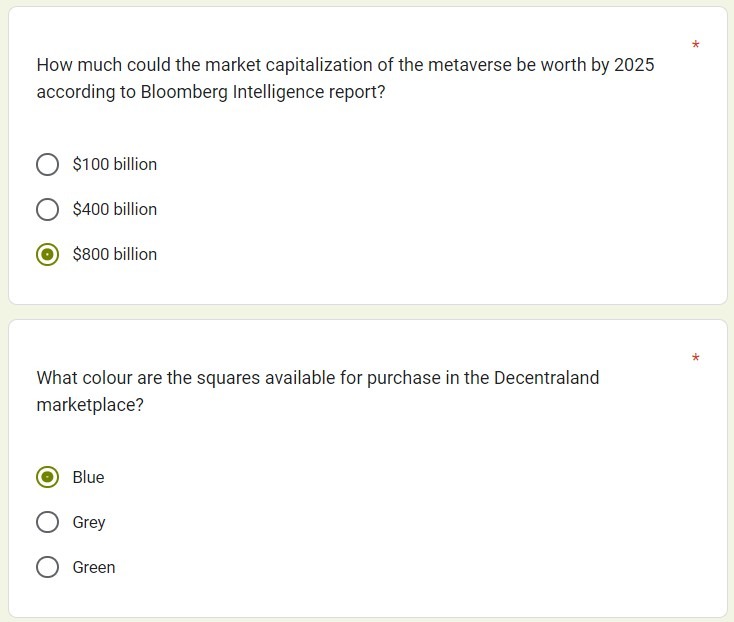Click the "Green" answer label text
Screen dimensions: 734x622
[94, 567]
